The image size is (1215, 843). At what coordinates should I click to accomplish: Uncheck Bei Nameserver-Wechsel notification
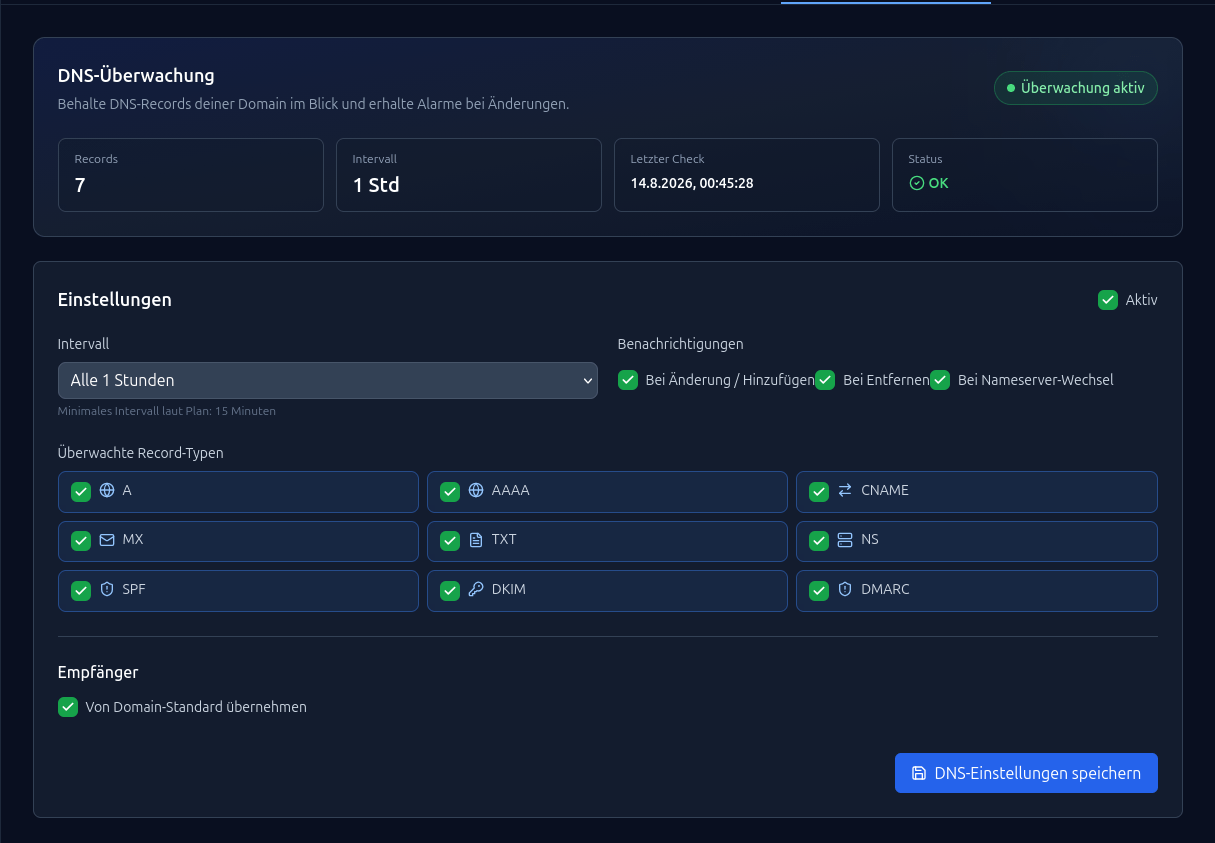coord(940,380)
